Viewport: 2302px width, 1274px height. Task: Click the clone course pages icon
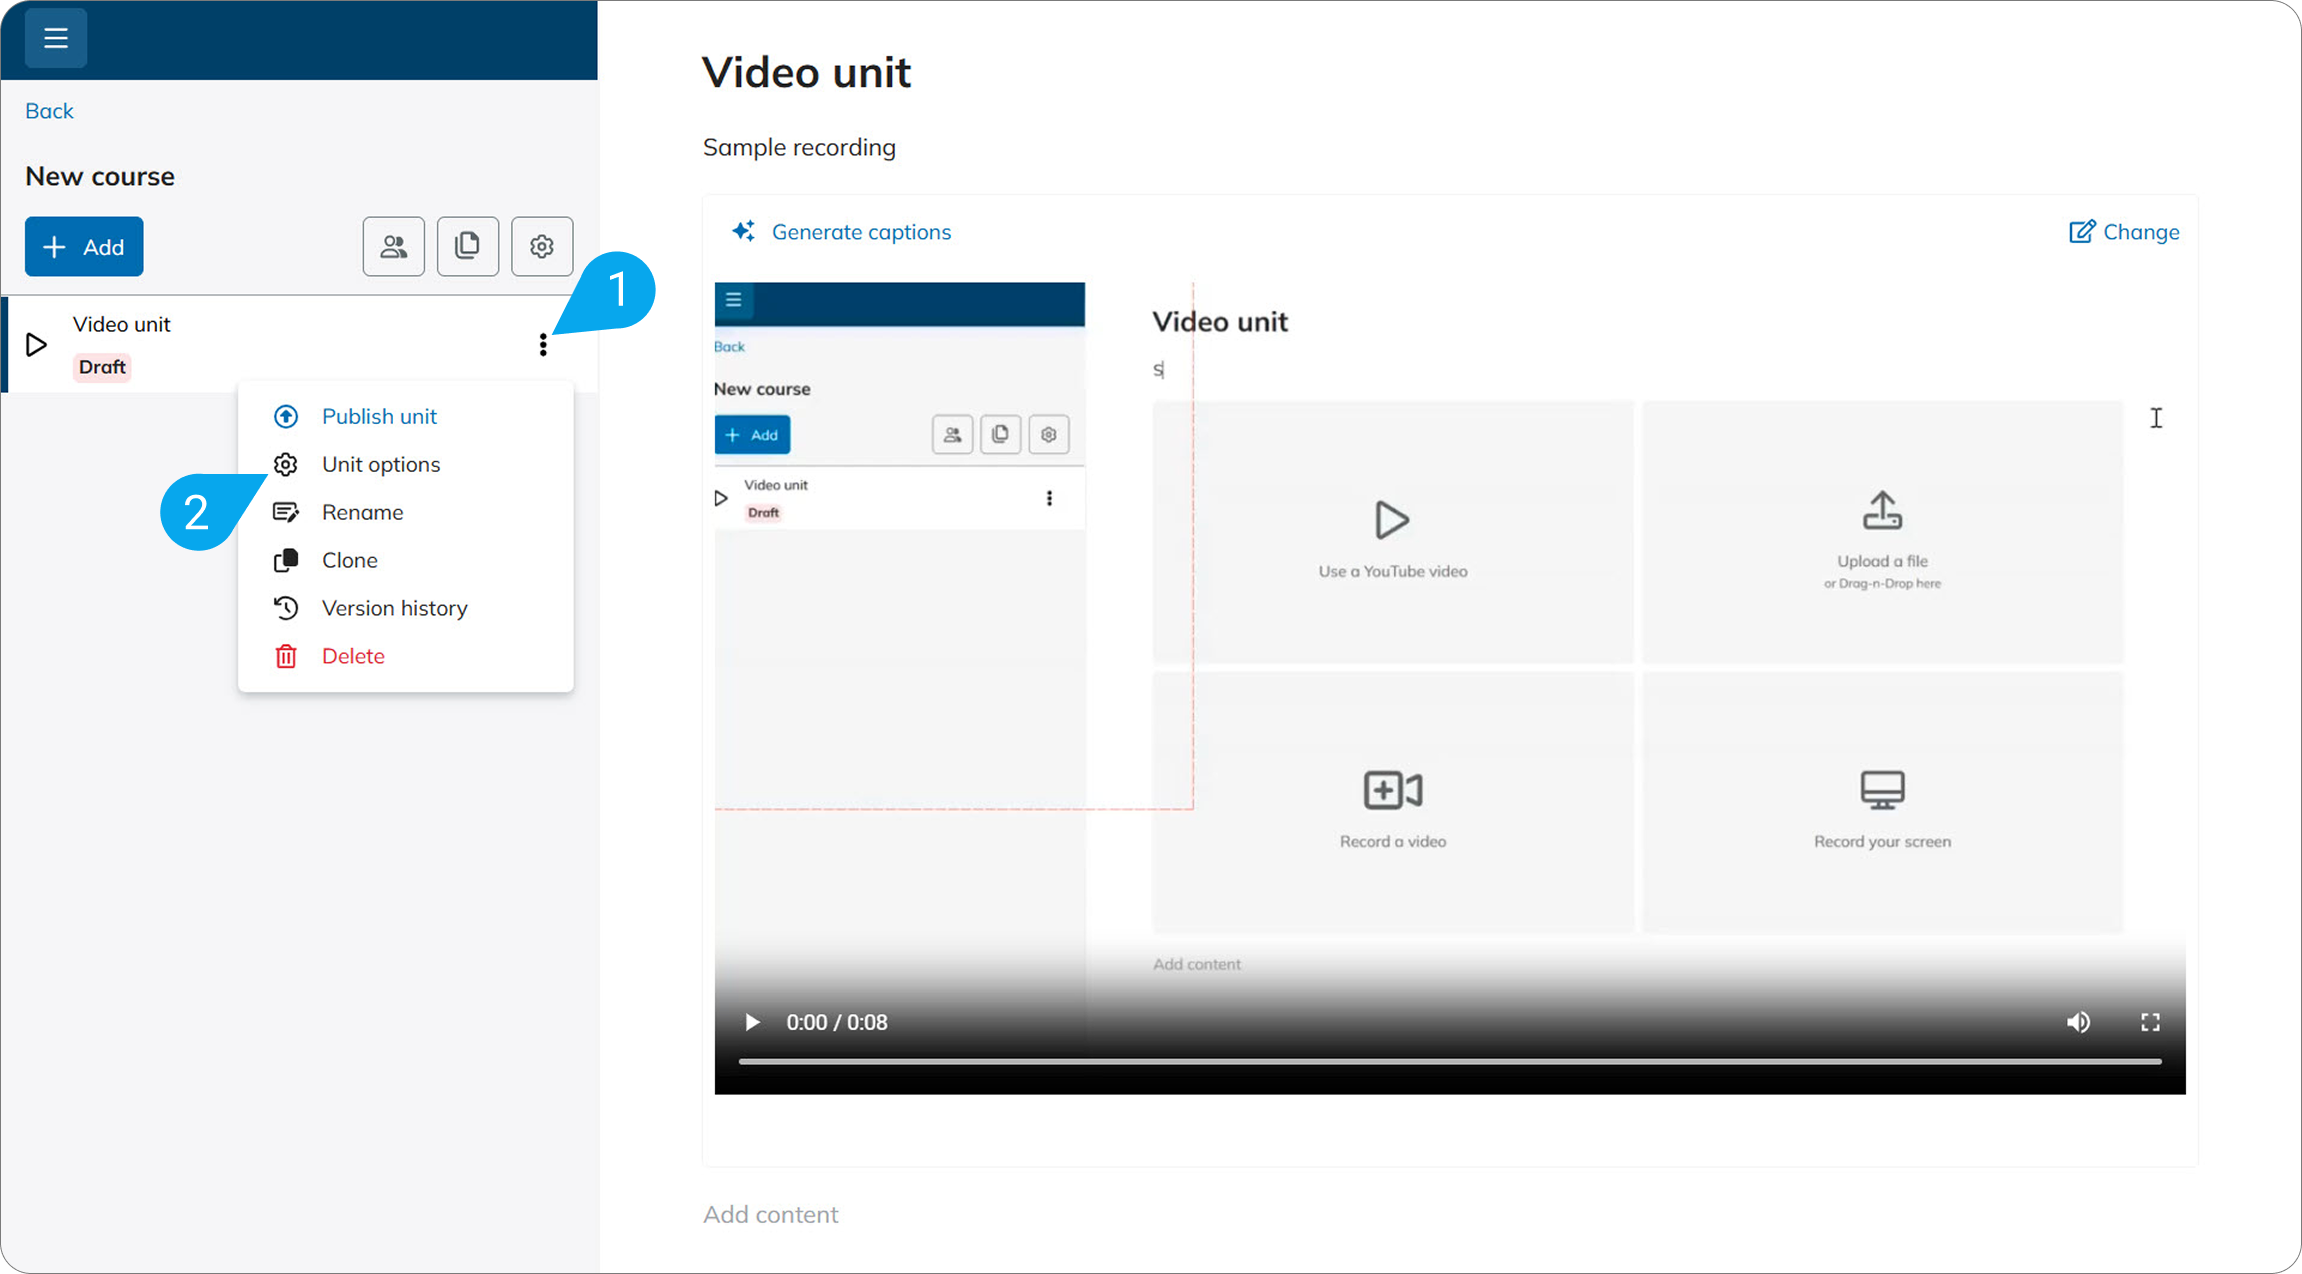pyautogui.click(x=467, y=246)
